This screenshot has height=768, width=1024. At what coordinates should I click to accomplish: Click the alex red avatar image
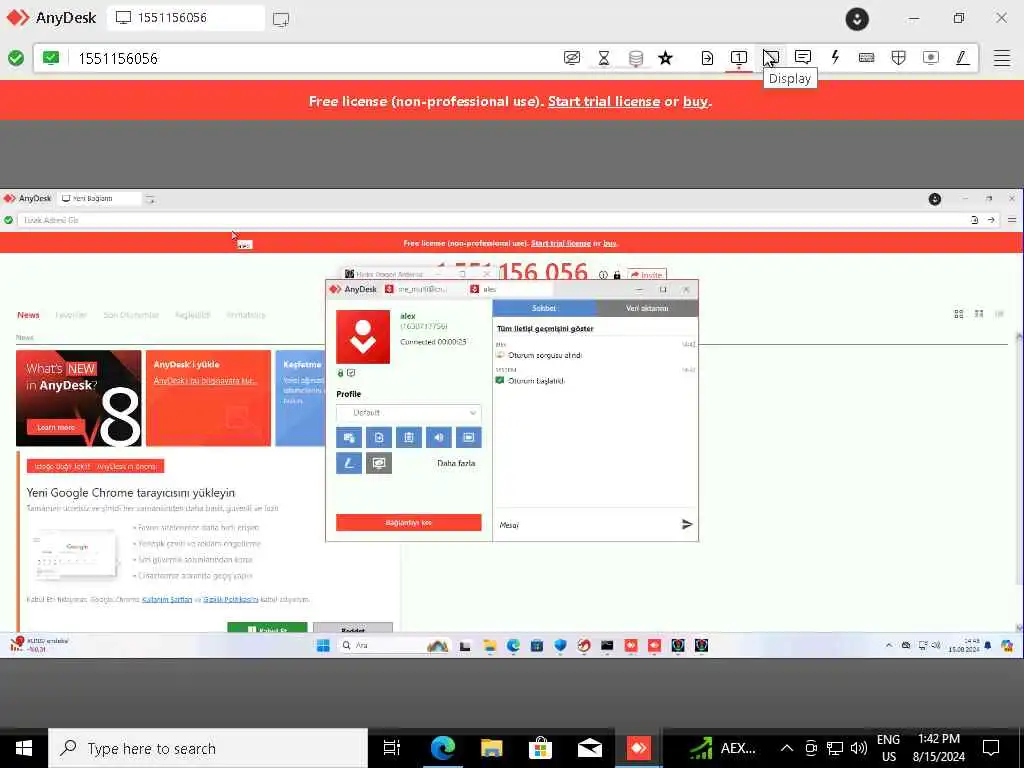(x=363, y=337)
